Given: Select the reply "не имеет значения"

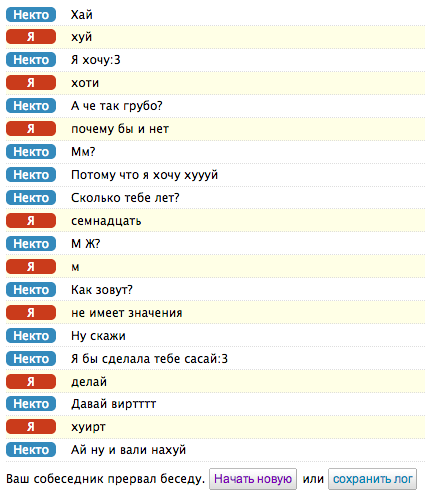Looking at the screenshot, I should coord(127,313).
